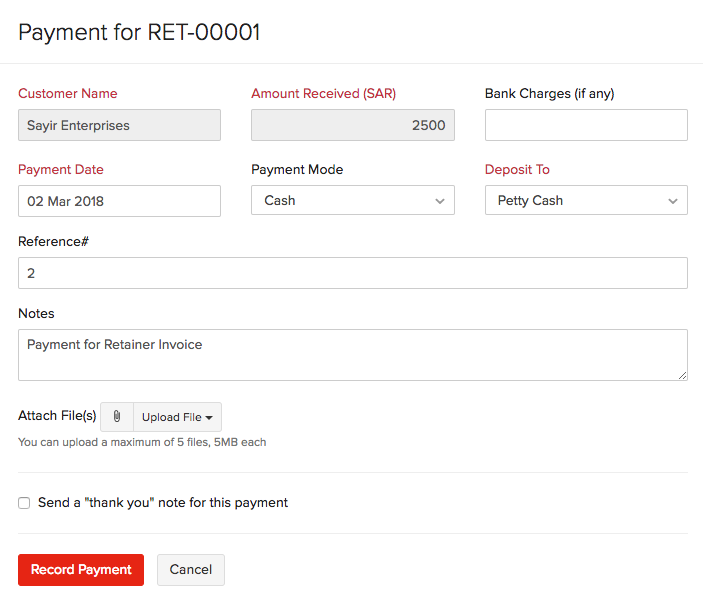
Task: Click the Amount Received field
Action: click(353, 125)
